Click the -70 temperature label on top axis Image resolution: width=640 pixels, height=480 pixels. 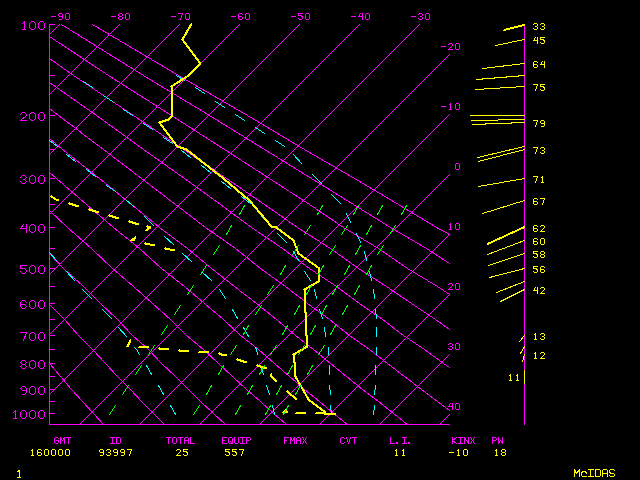(180, 16)
